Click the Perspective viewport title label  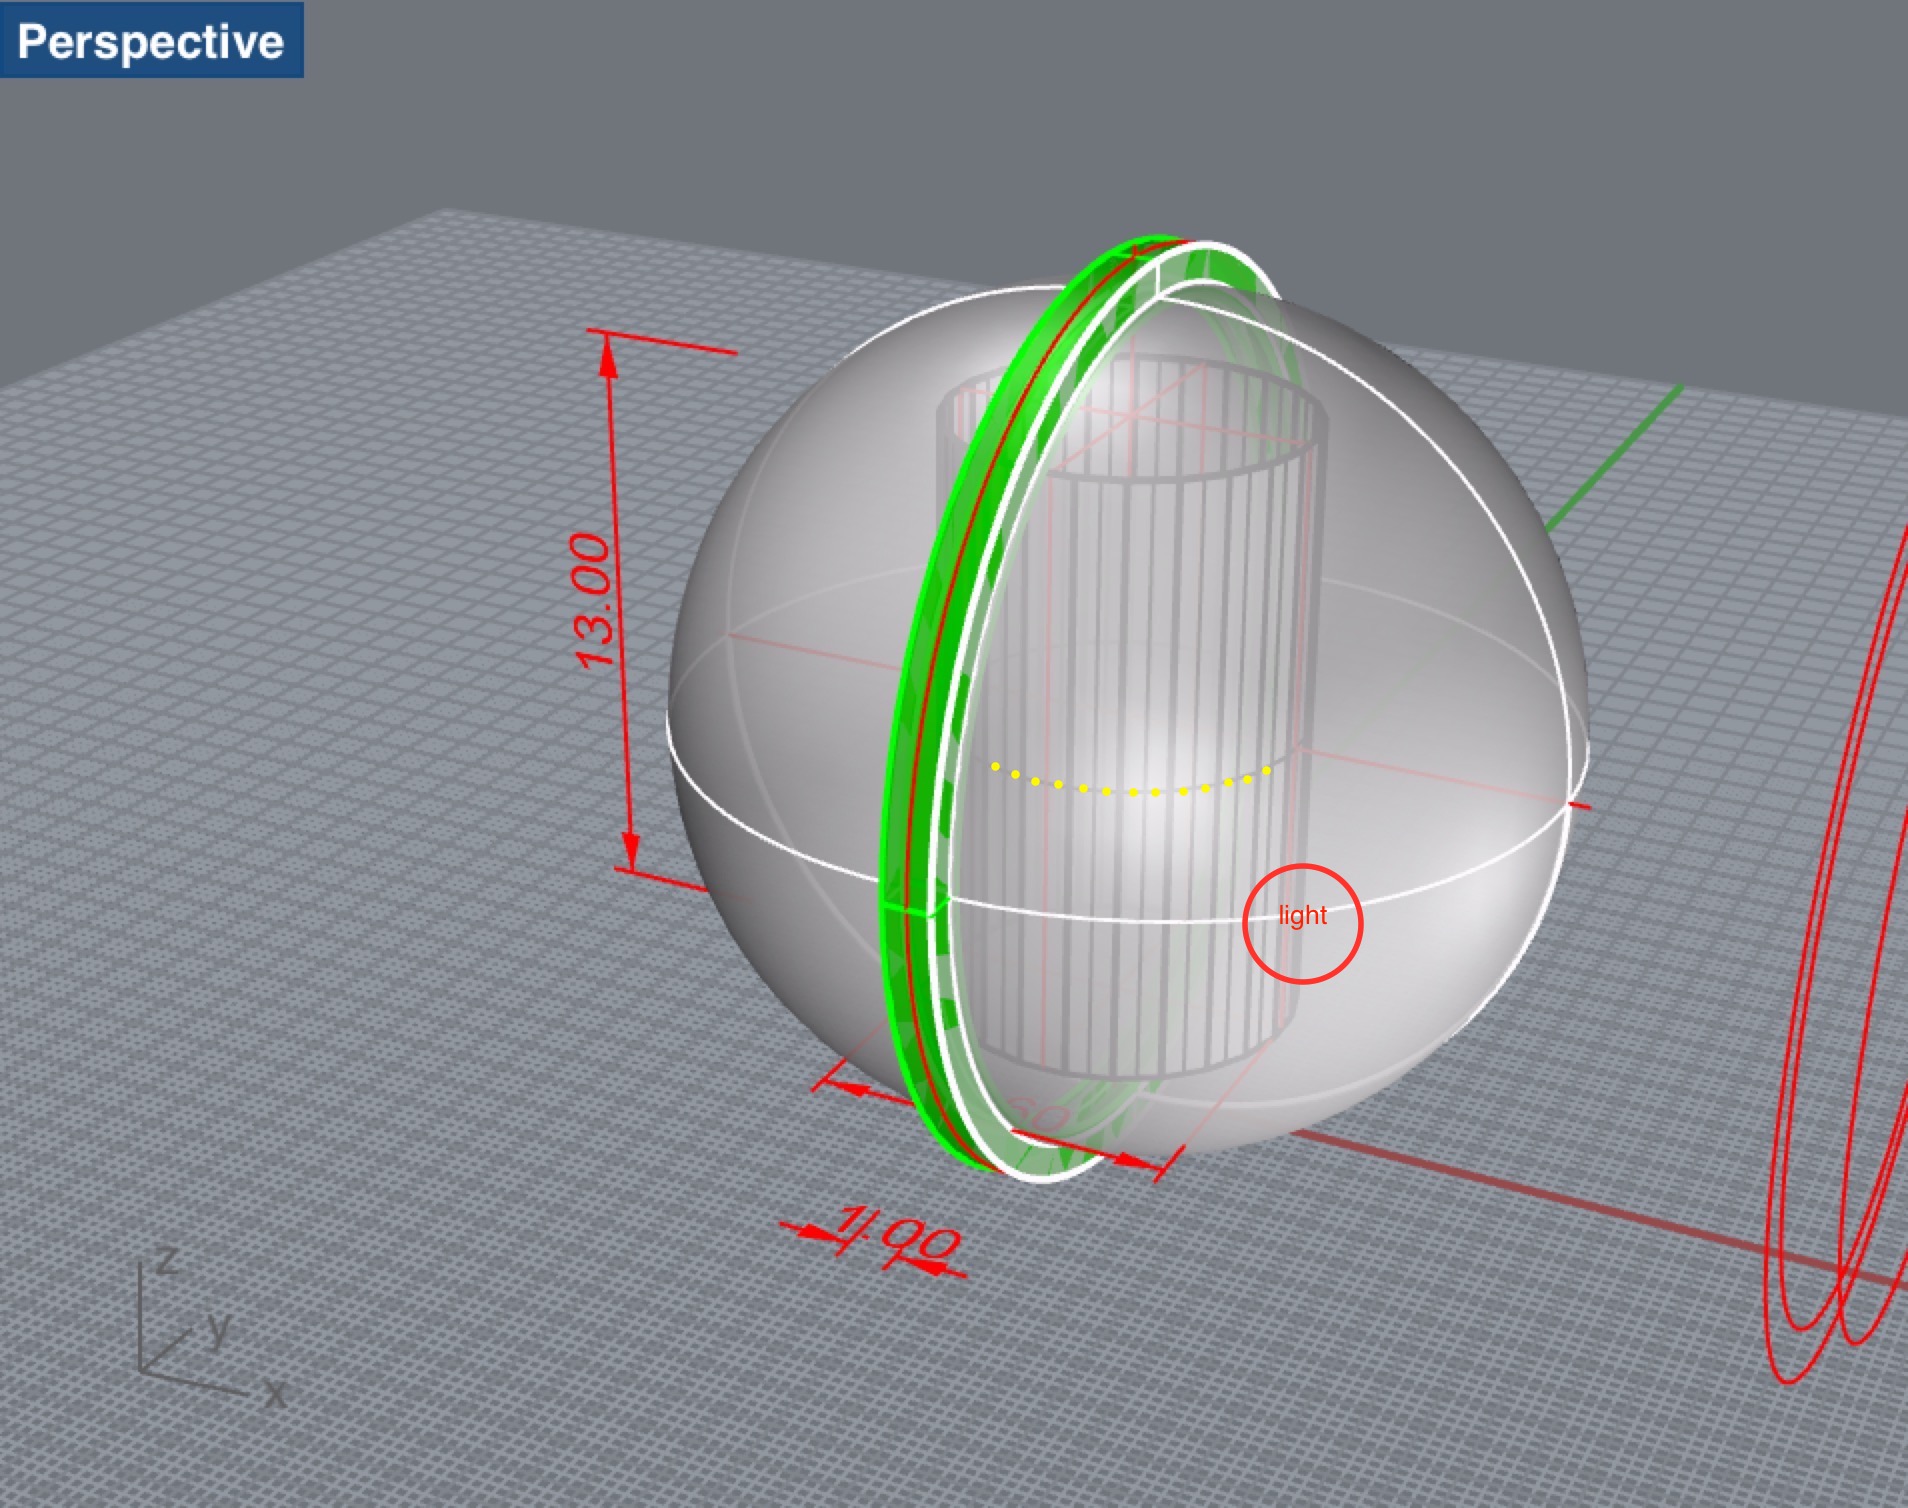[x=151, y=41]
